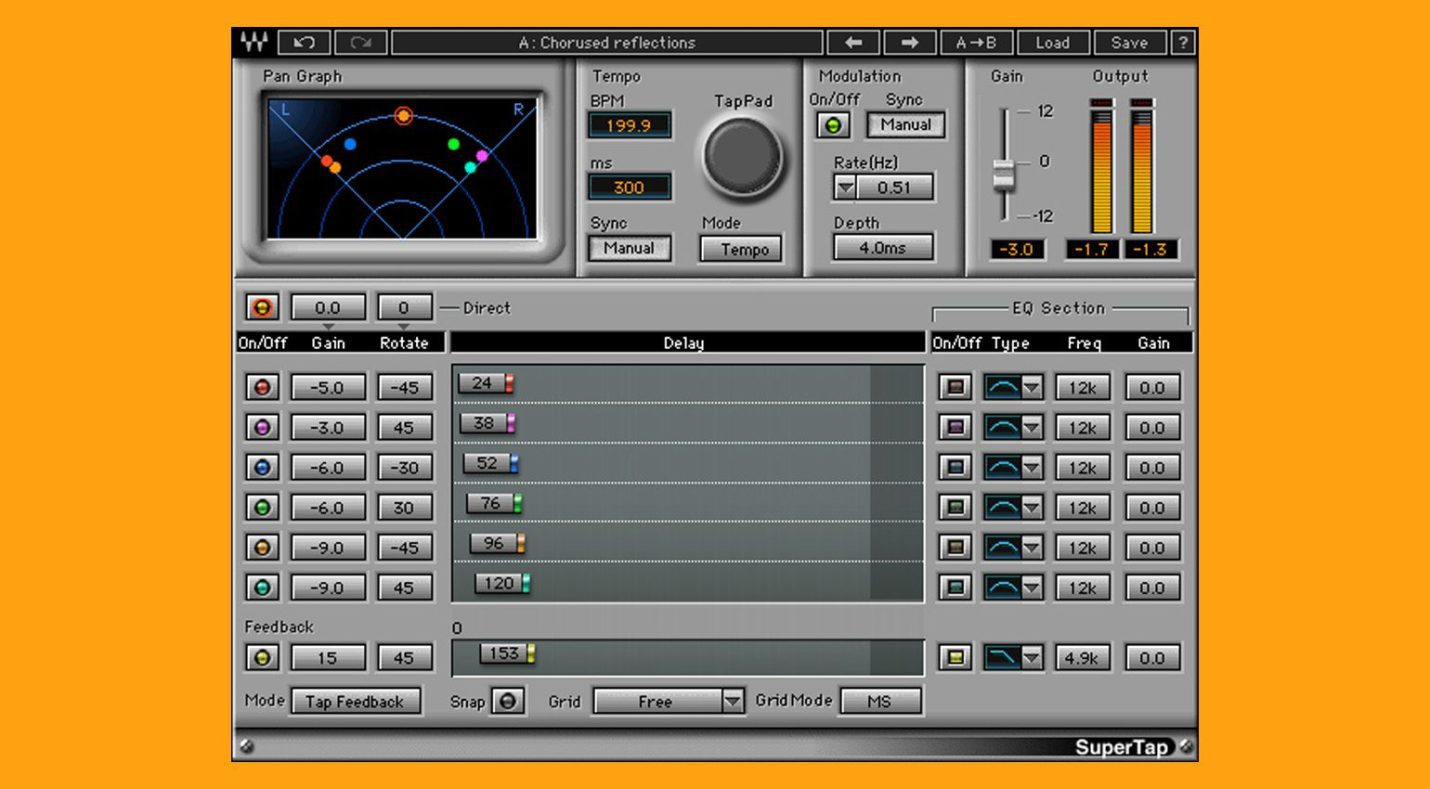Disable the first delay tap On/Off
Screen dimensions: 1430x789
(x=262, y=387)
